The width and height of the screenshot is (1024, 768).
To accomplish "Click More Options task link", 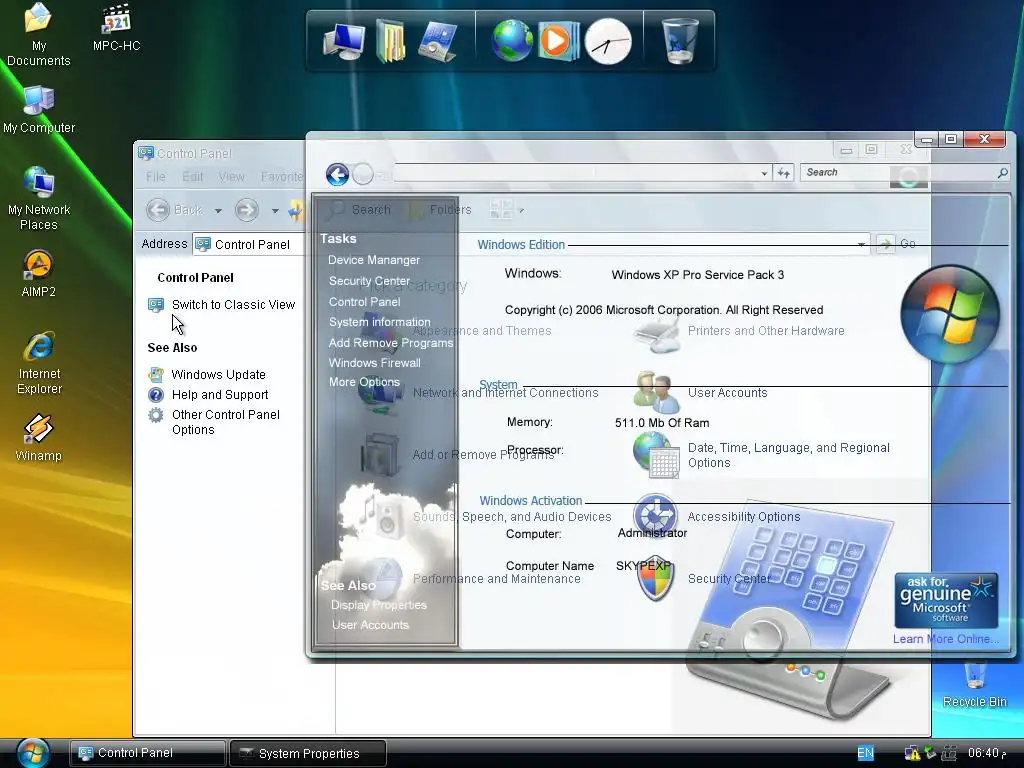I will point(364,382).
